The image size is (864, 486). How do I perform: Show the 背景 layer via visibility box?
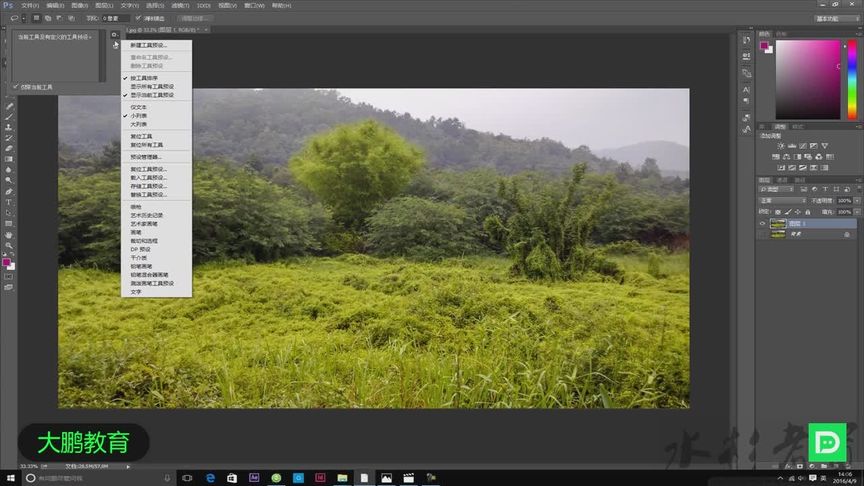click(x=763, y=235)
